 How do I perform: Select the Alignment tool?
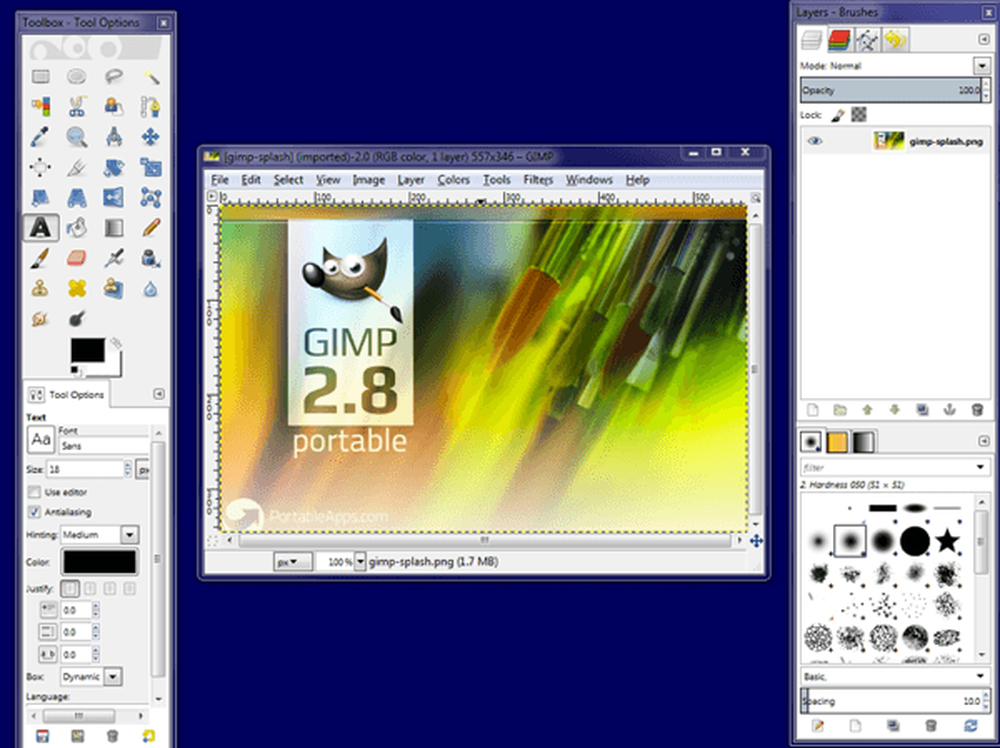point(41,167)
